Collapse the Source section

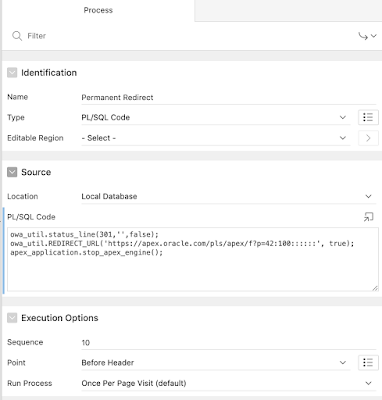12,172
